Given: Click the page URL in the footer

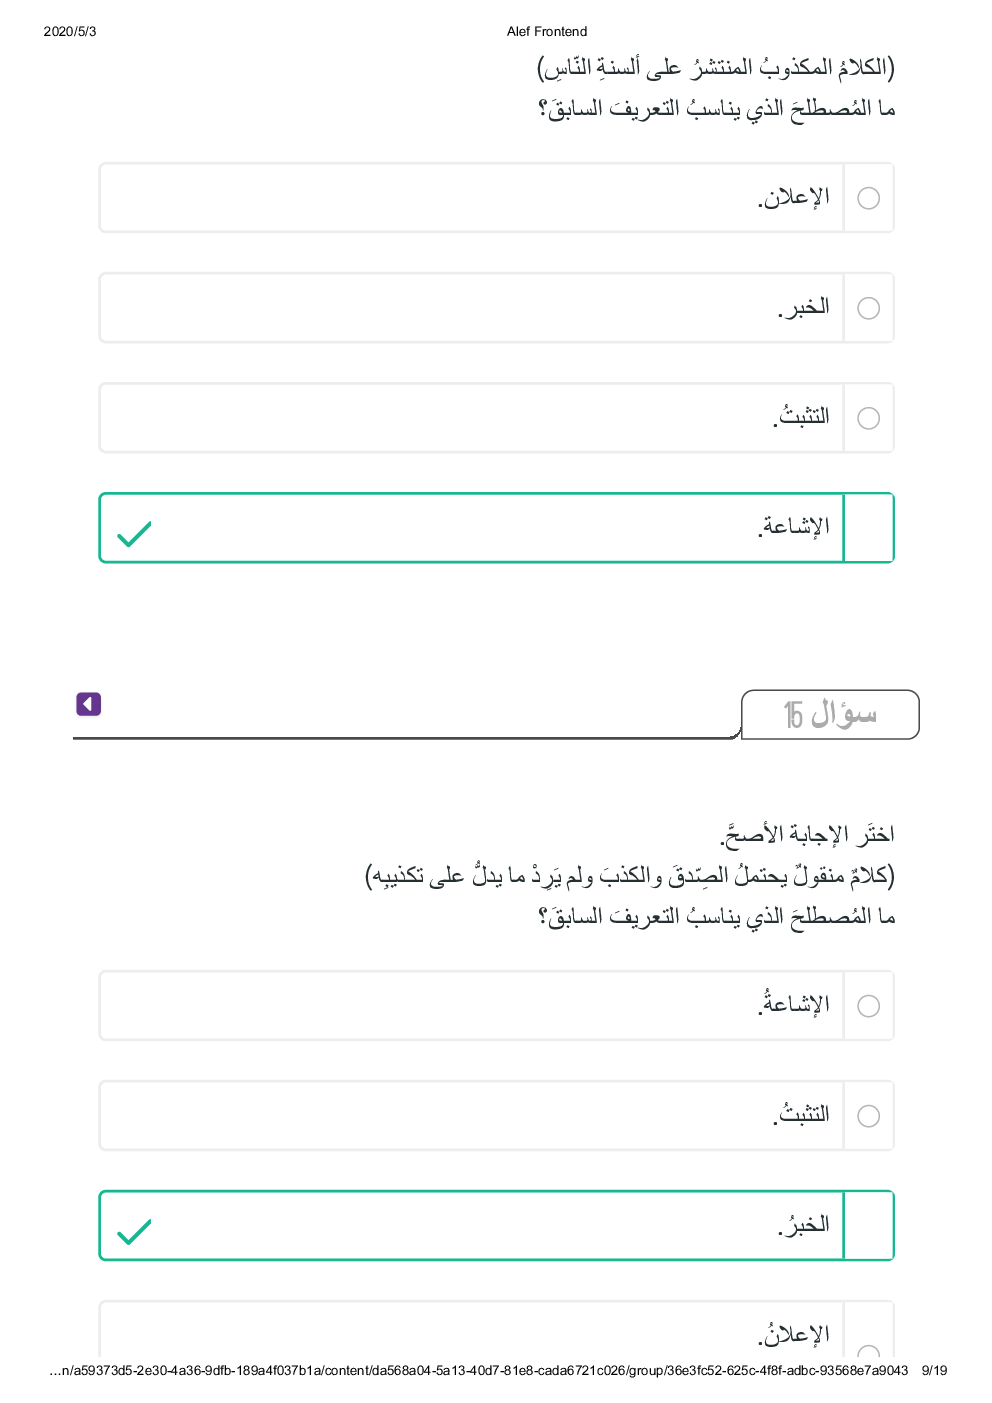Looking at the screenshot, I should click(479, 1370).
